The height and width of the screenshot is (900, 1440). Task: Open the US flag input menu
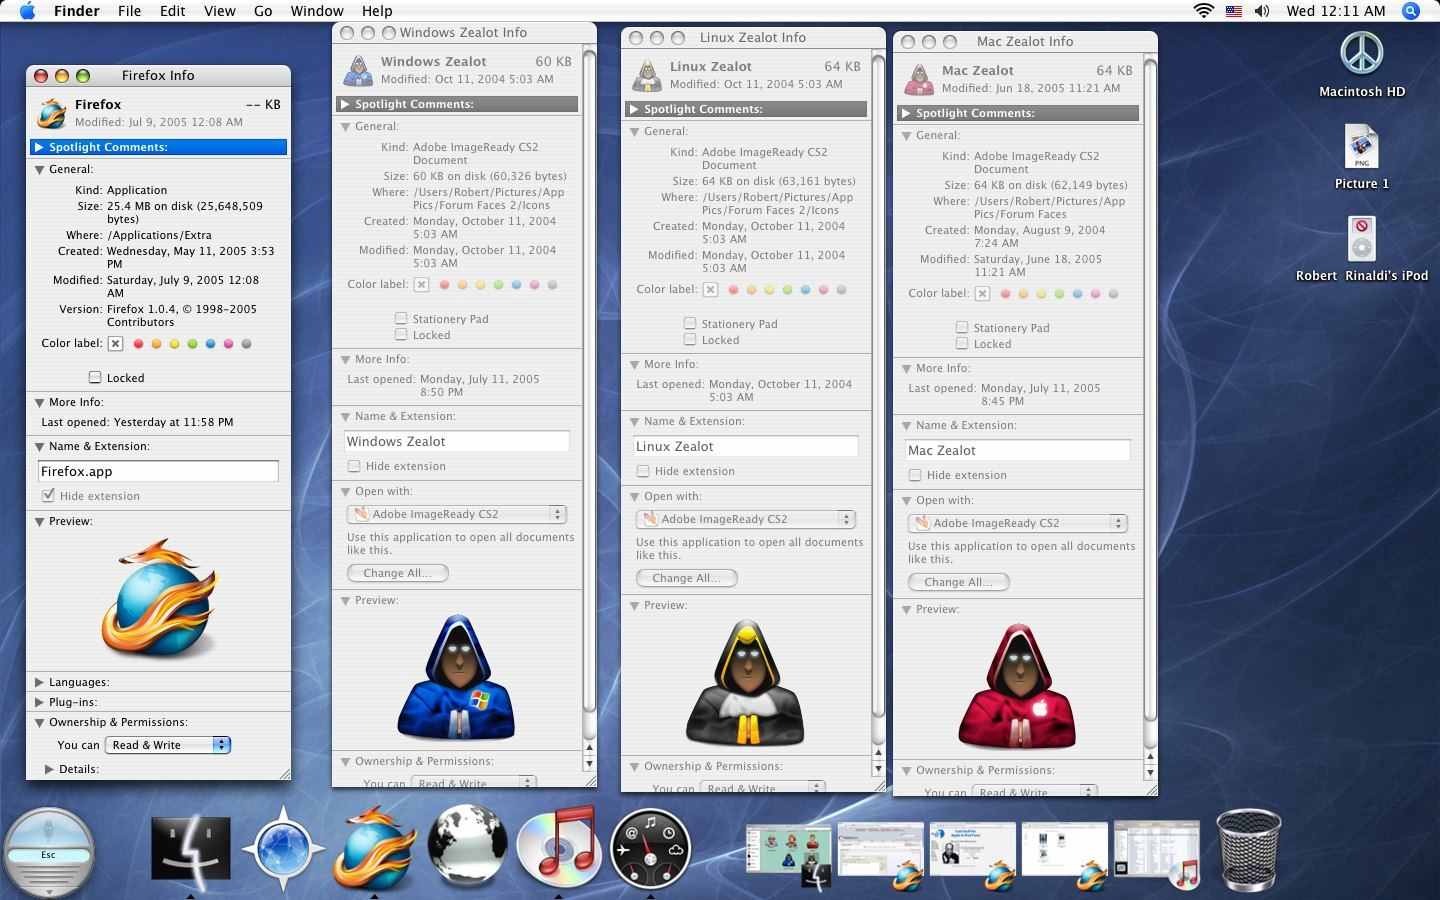tap(1233, 11)
